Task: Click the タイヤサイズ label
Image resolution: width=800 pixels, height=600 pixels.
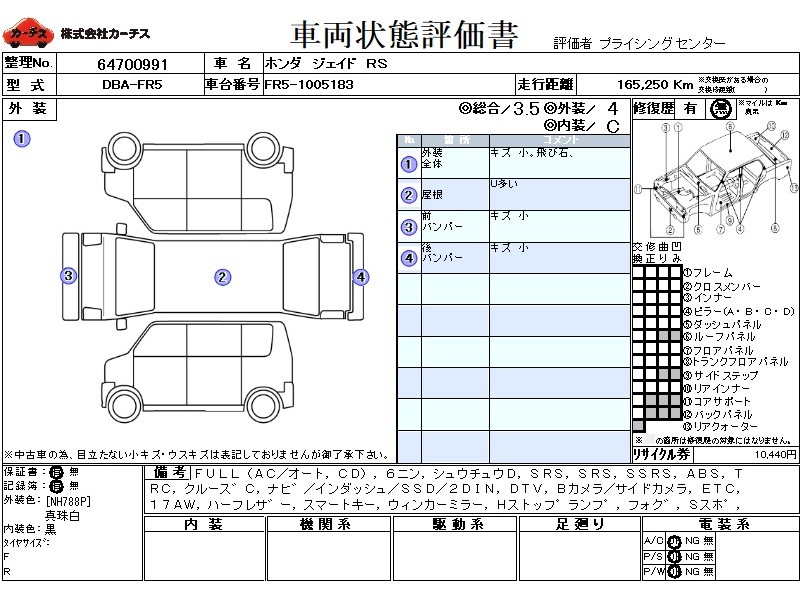Action: click(26, 543)
